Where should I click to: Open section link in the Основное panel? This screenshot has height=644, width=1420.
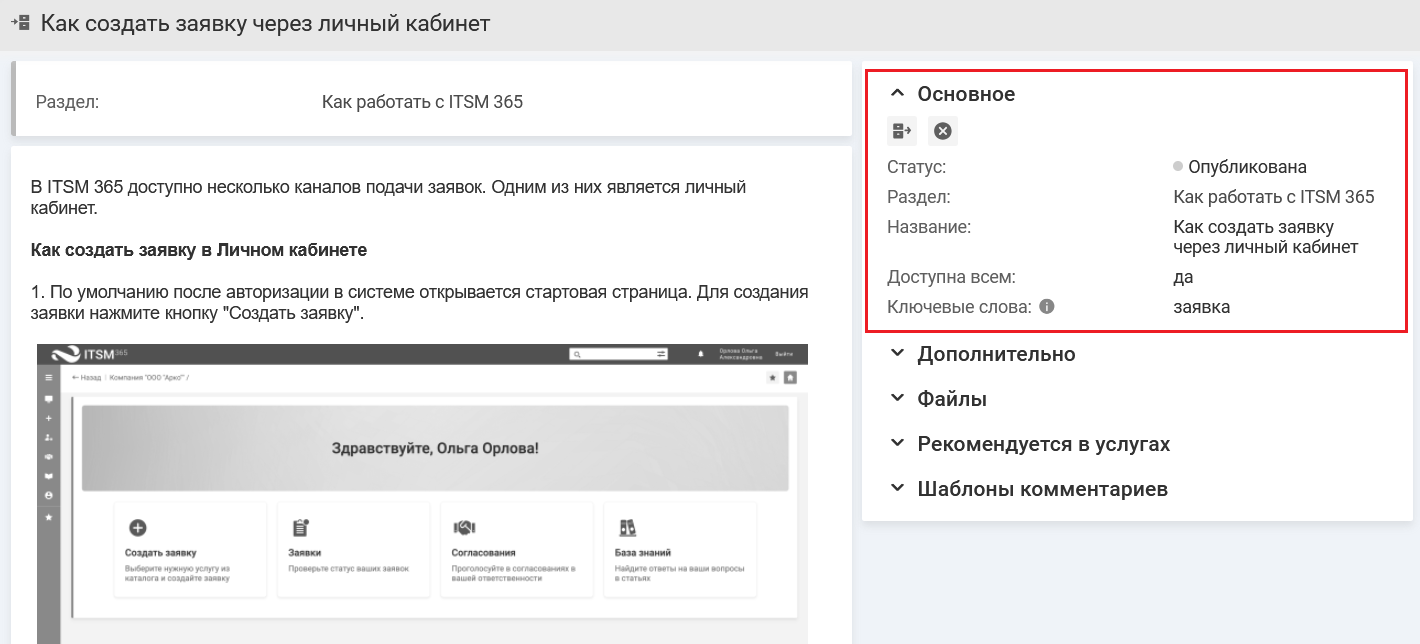(x=1273, y=197)
